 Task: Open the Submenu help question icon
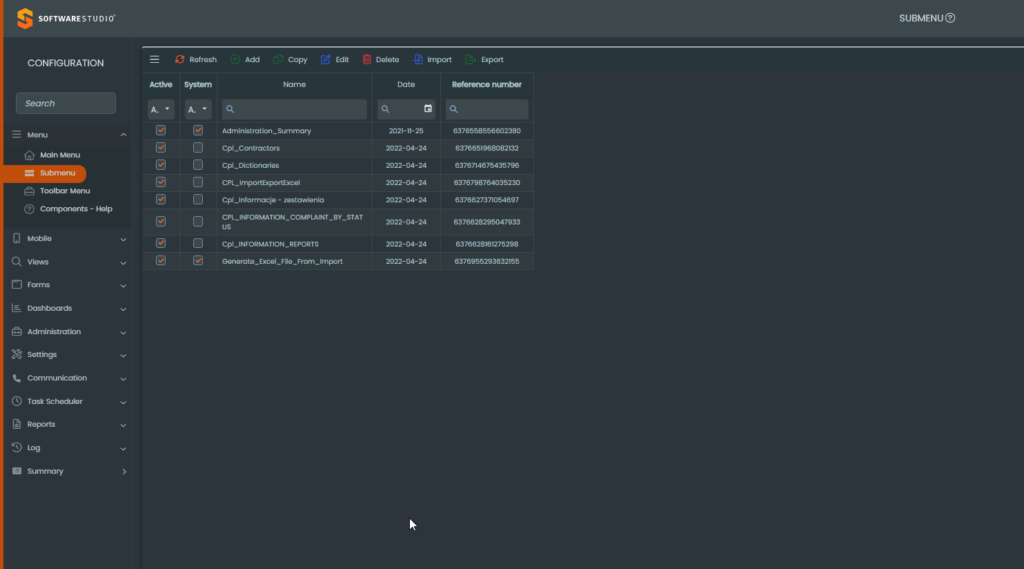click(950, 18)
